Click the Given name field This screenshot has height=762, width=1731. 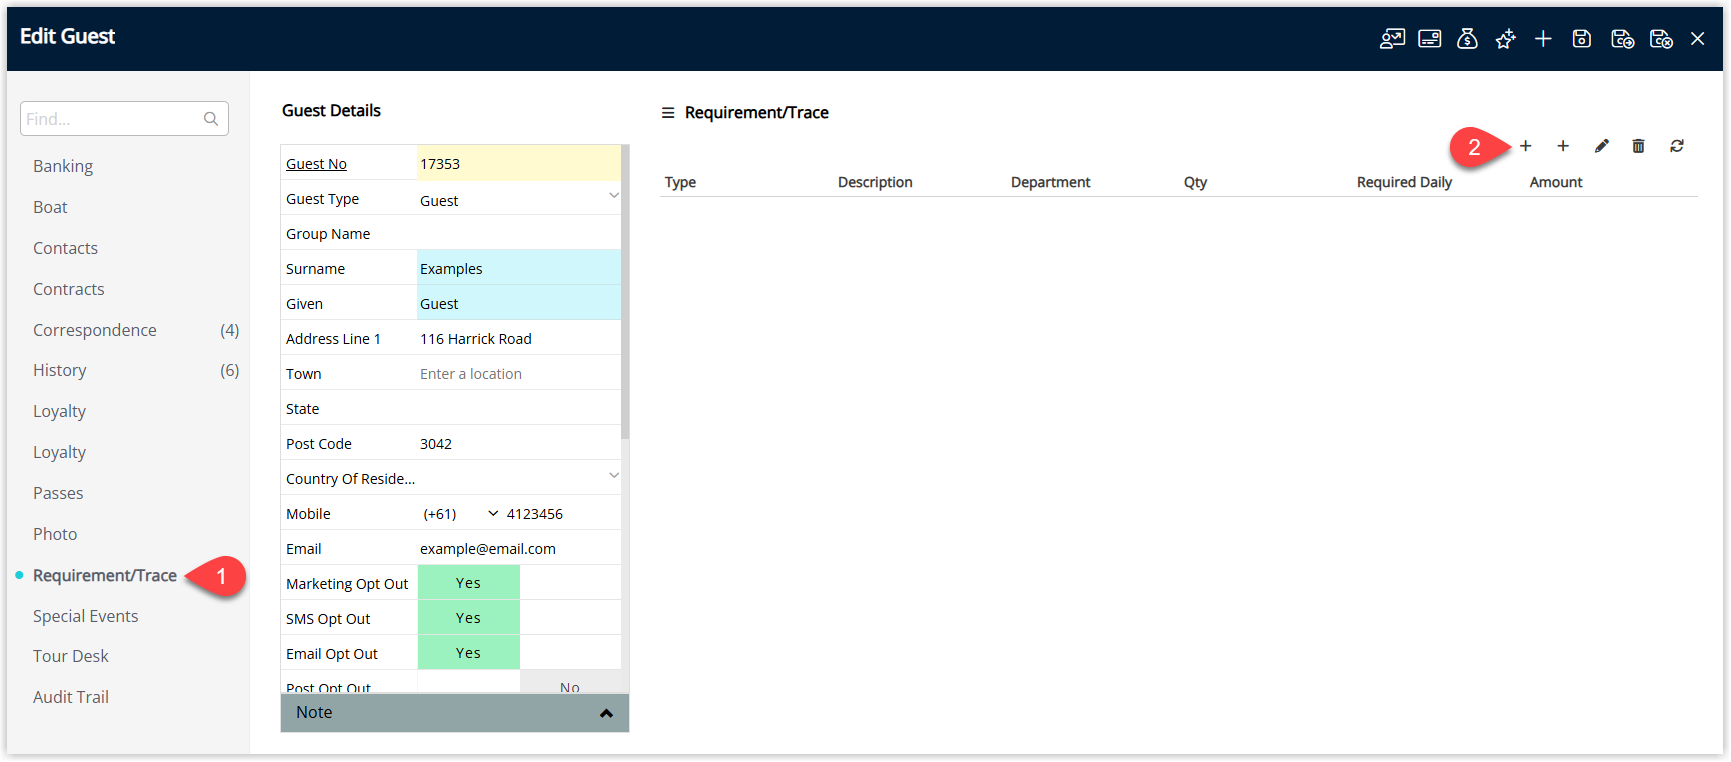[518, 304]
